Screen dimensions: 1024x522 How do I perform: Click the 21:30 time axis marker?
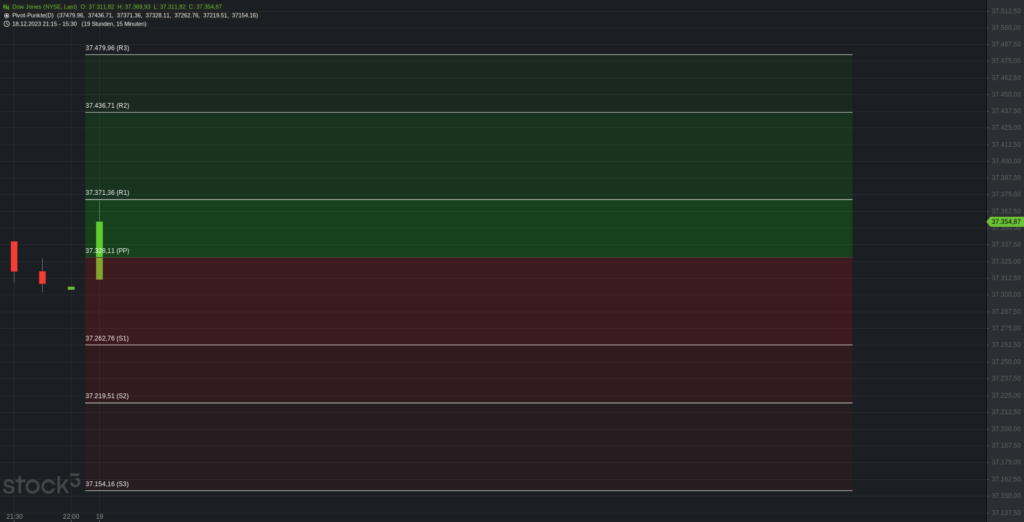point(14,517)
